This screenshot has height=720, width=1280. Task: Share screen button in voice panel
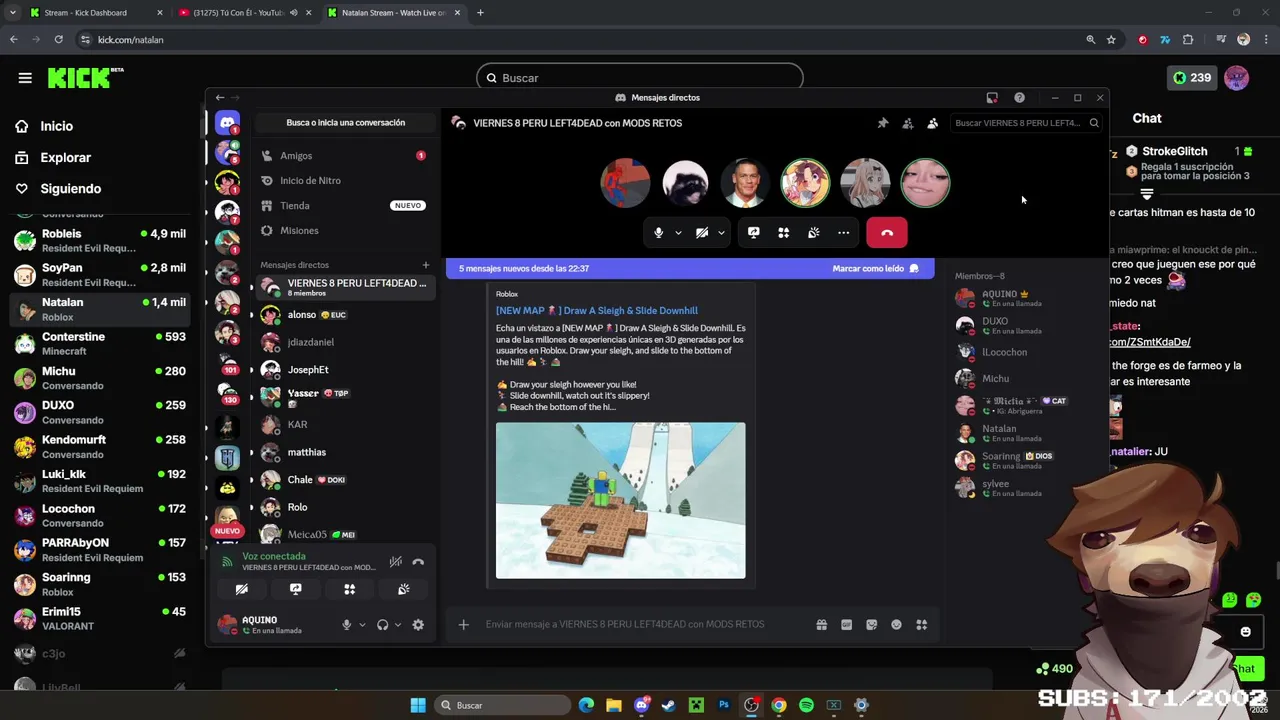[296, 590]
